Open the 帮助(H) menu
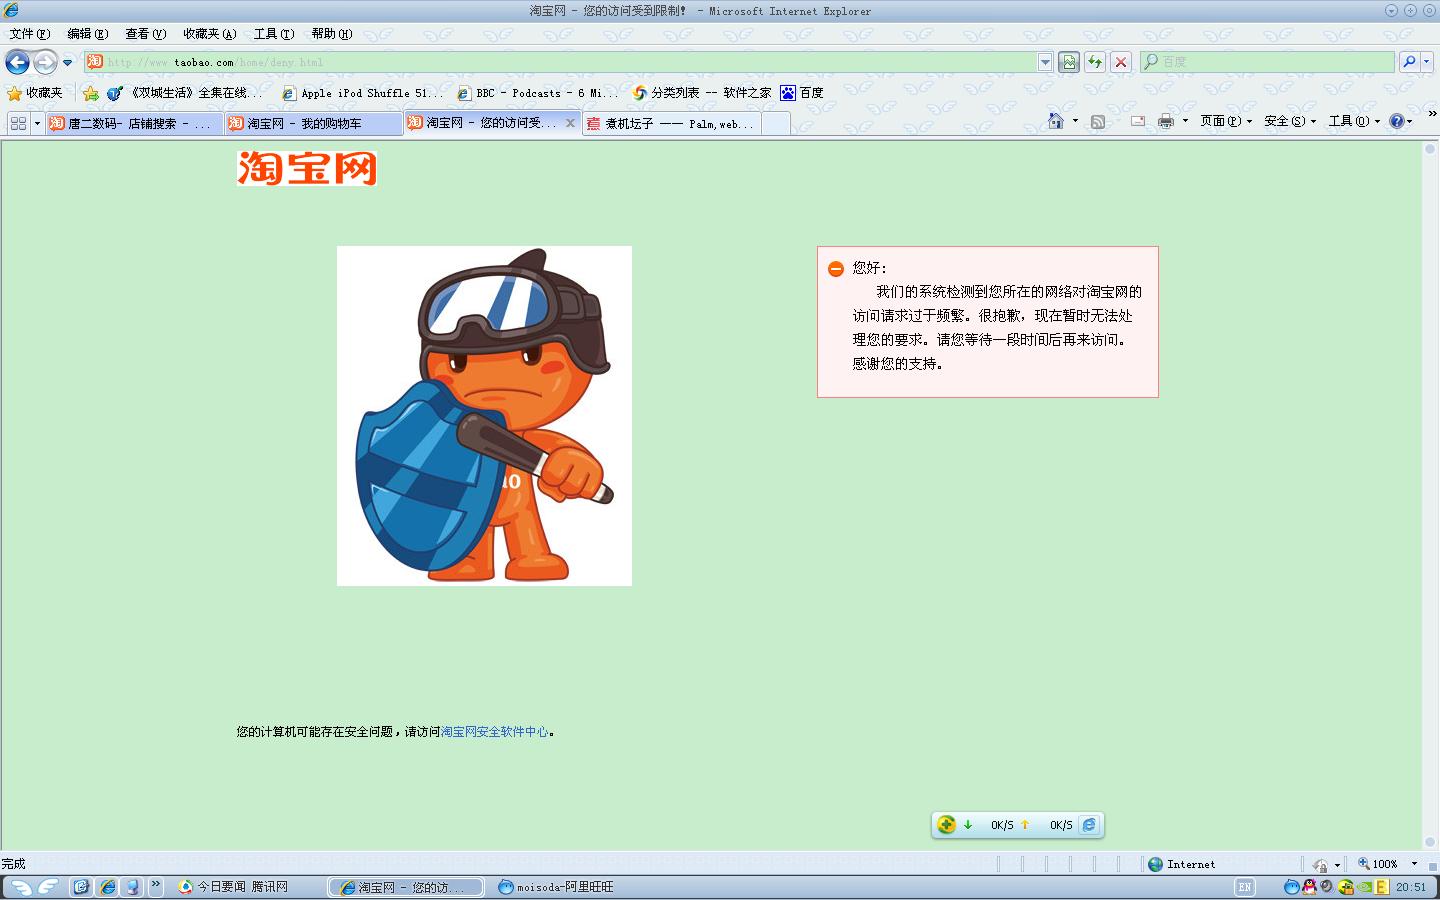 click(x=331, y=34)
